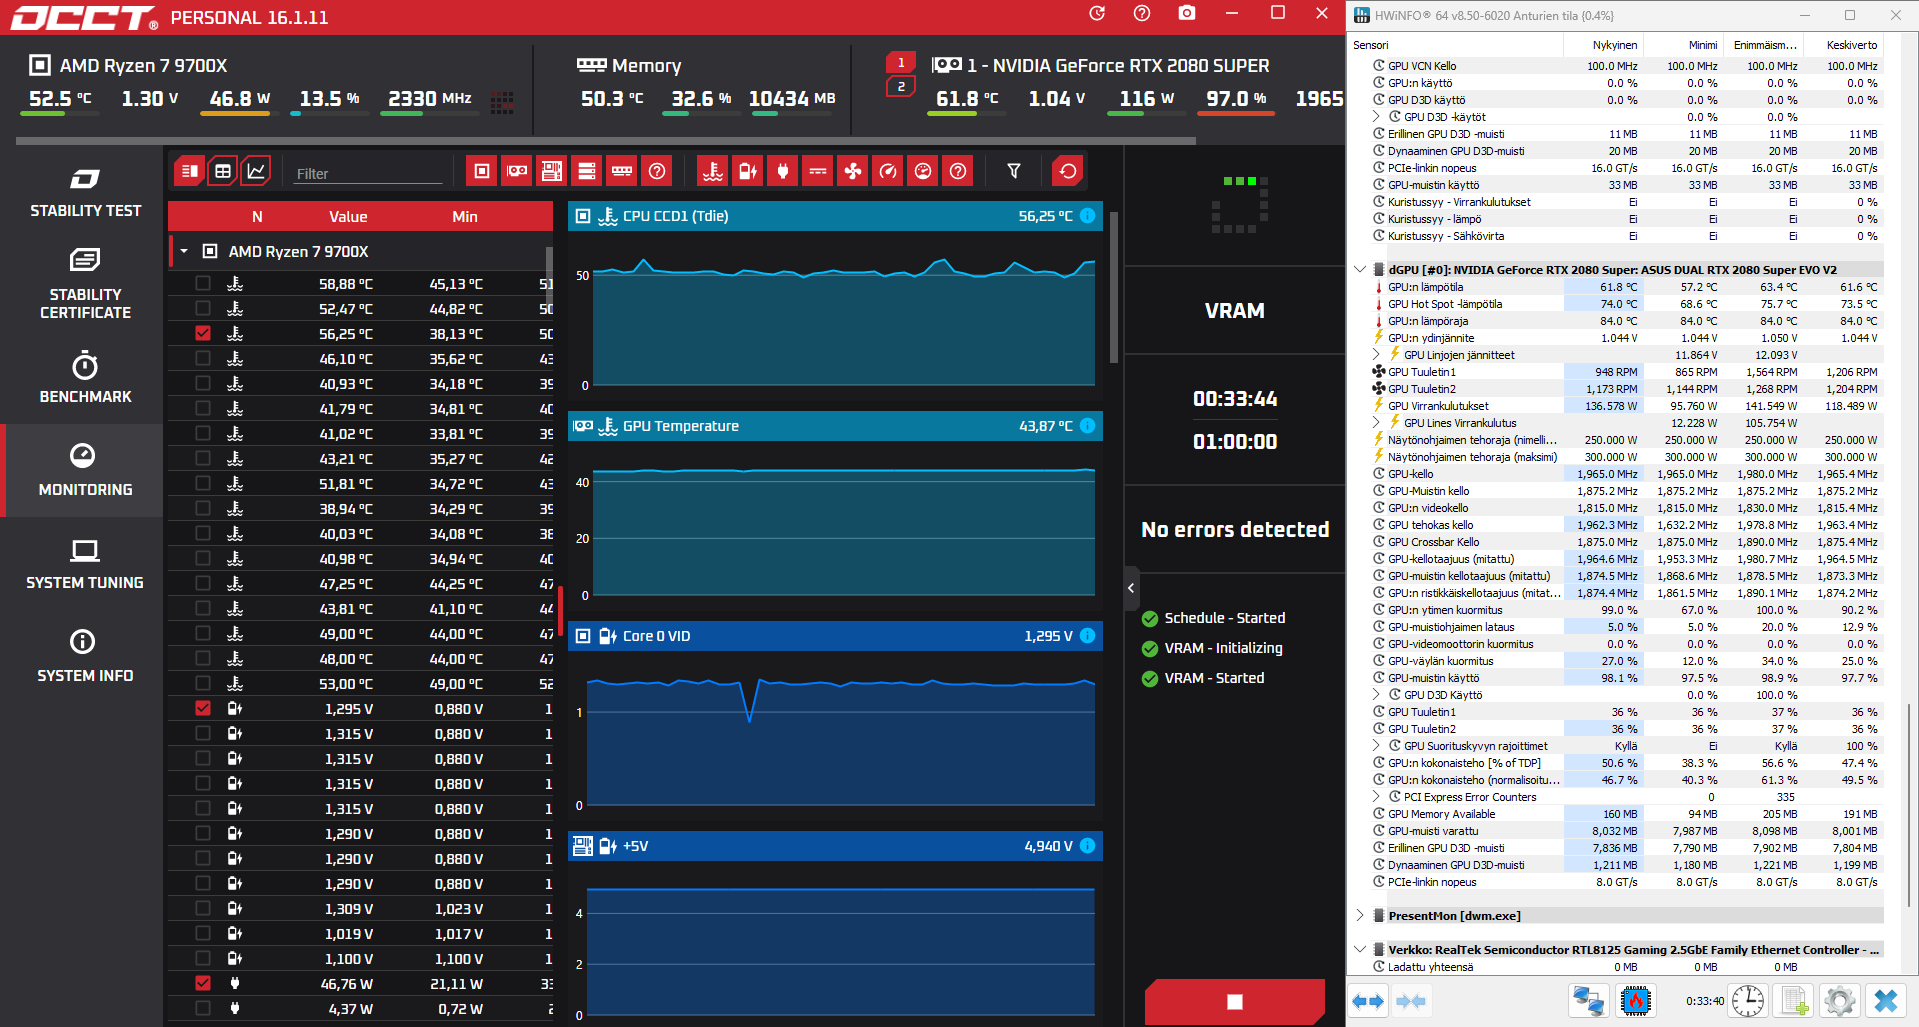Uncheck the 46,76 W sensor row checkbox

pos(203,983)
